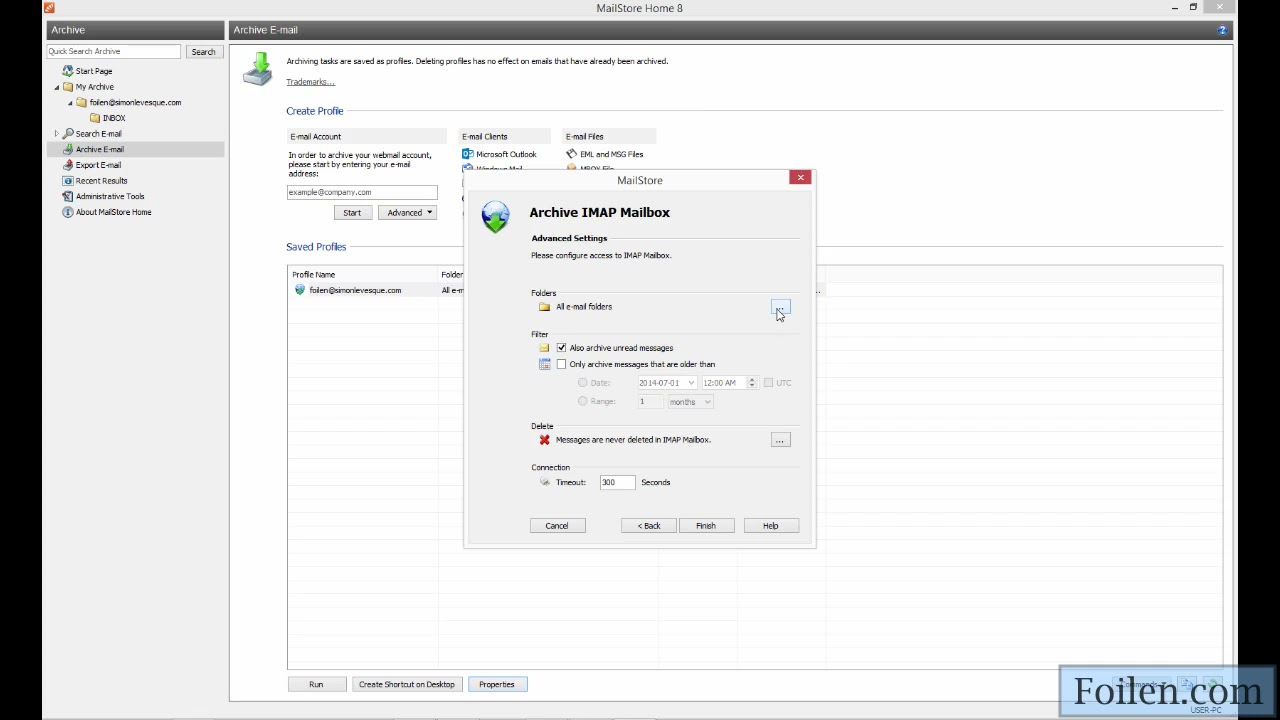
Task: Select Administrative Tools in sidebar
Action: [x=110, y=197]
